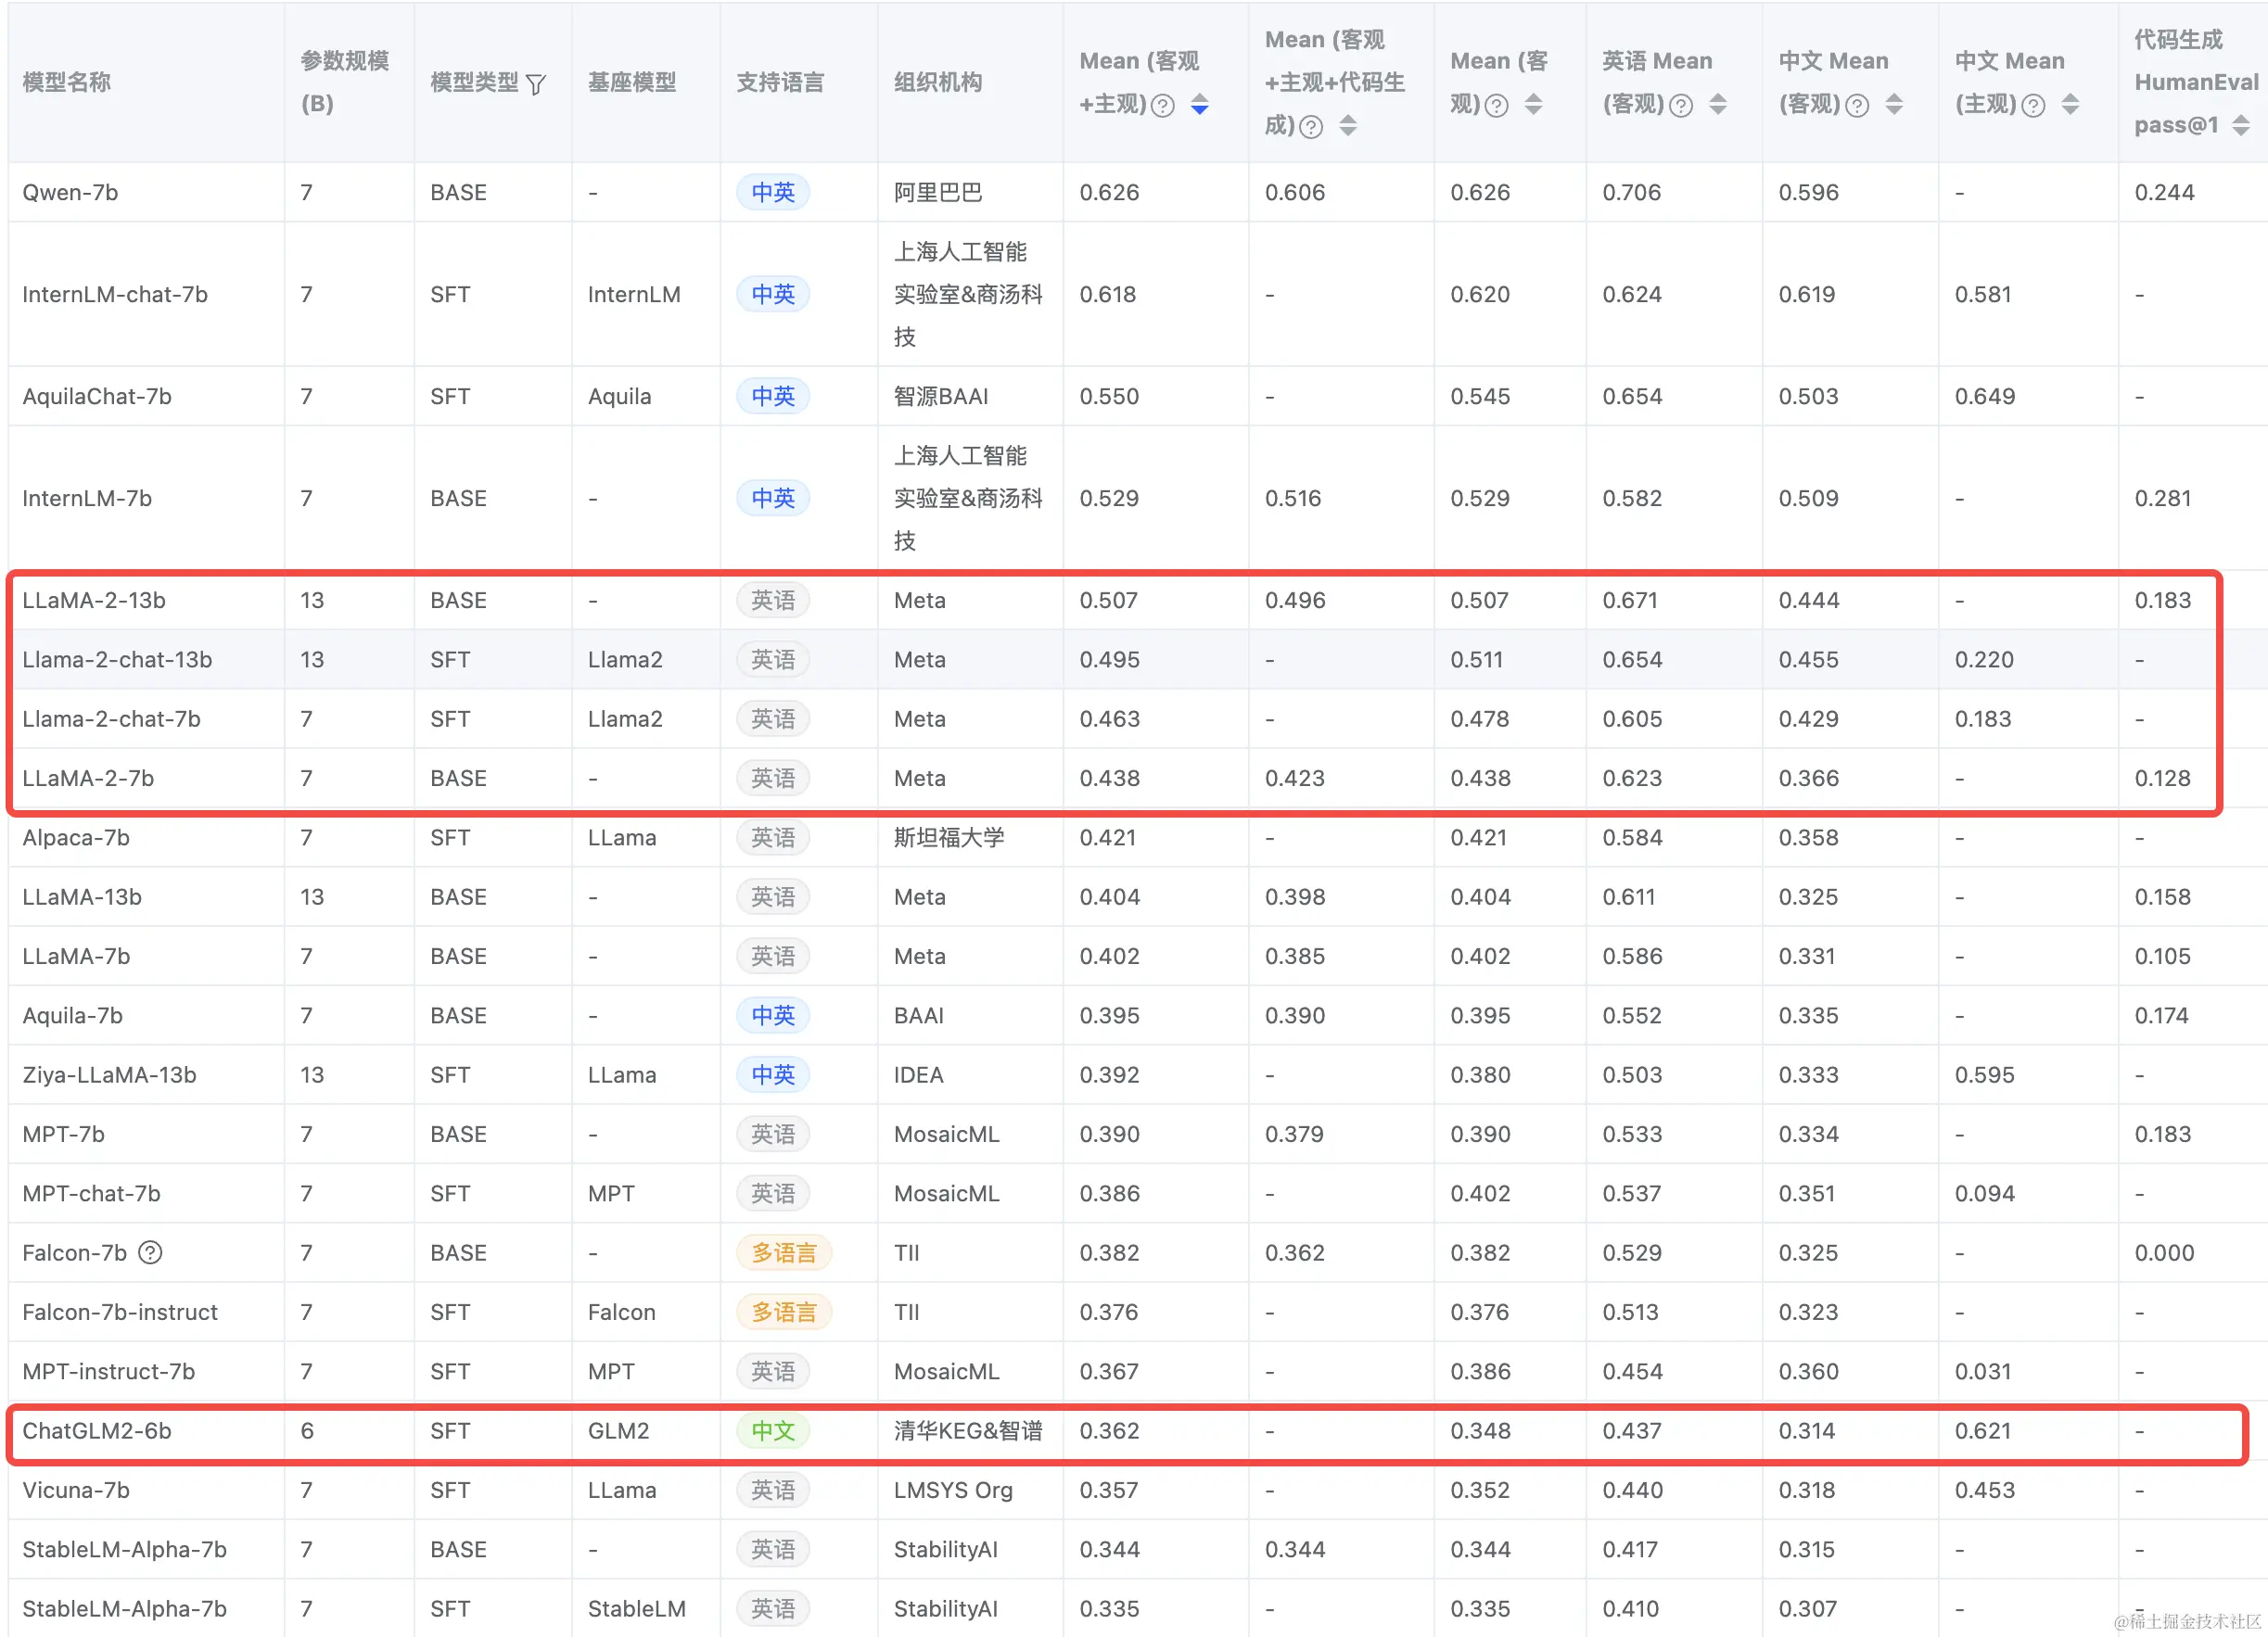Click question mark icon next to Falcon-7b
The image size is (2268, 1637).
[150, 1252]
